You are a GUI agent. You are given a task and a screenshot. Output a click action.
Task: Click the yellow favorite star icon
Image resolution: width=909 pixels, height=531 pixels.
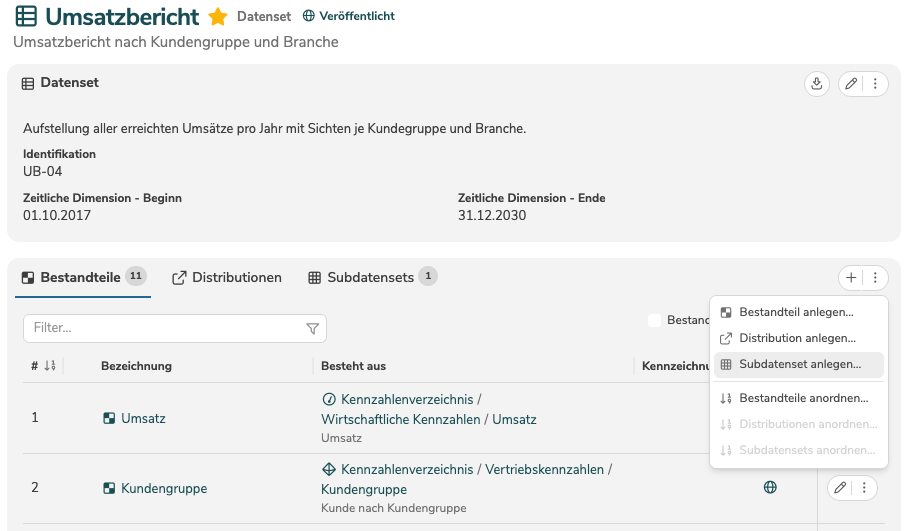point(218,17)
